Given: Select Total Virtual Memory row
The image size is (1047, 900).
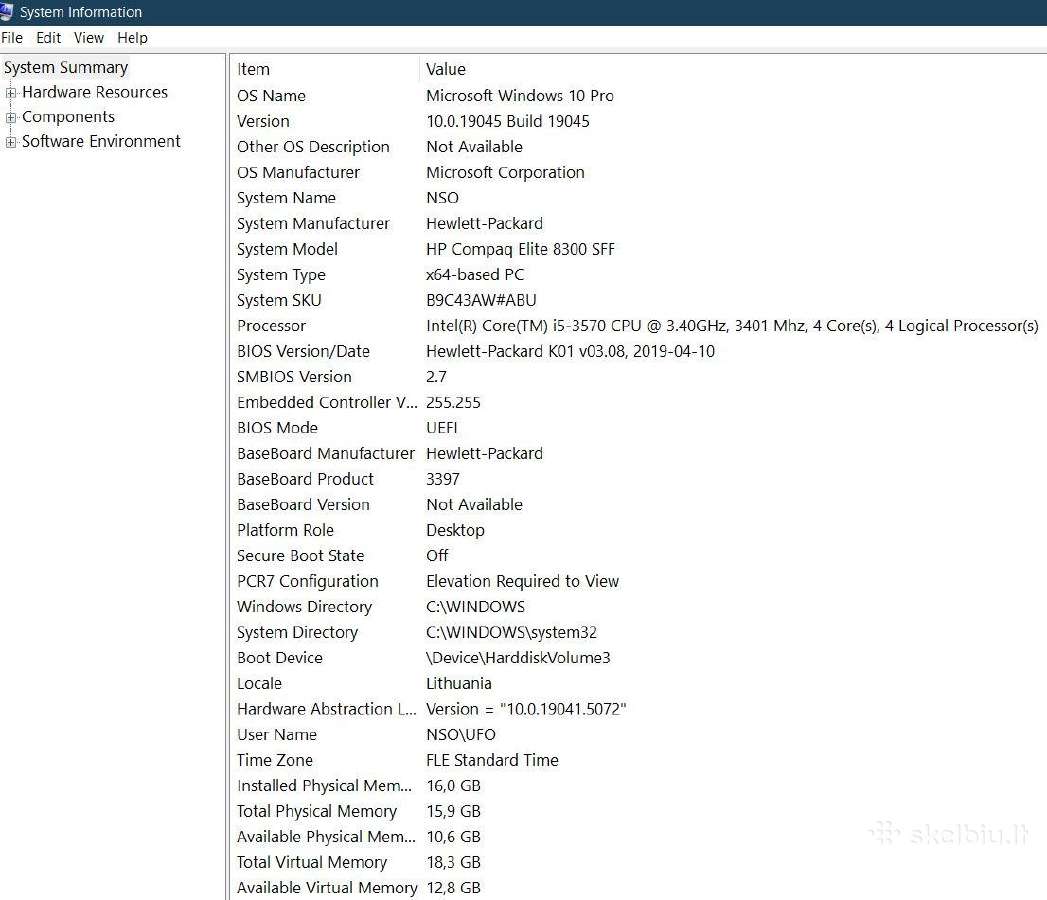Looking at the screenshot, I should click(312, 863).
